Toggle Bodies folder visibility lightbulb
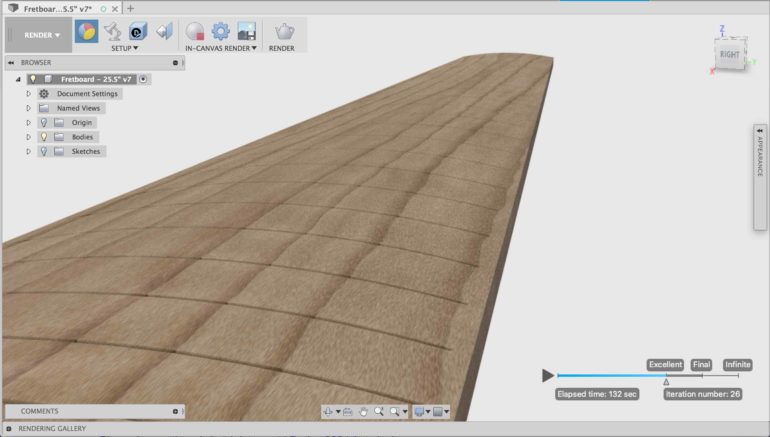This screenshot has height=437, width=770. click(x=43, y=137)
